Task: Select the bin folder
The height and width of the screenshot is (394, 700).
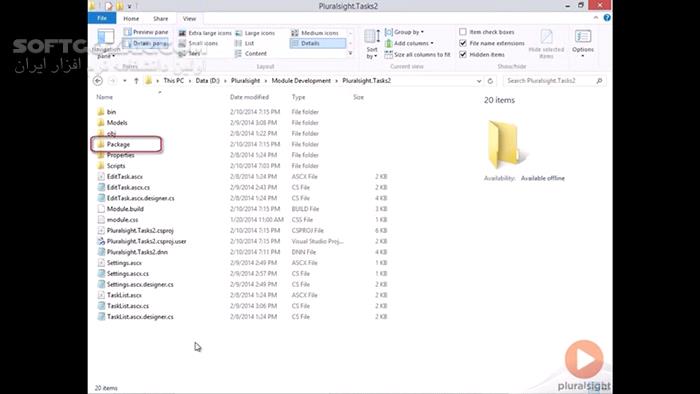Action: 112,112
